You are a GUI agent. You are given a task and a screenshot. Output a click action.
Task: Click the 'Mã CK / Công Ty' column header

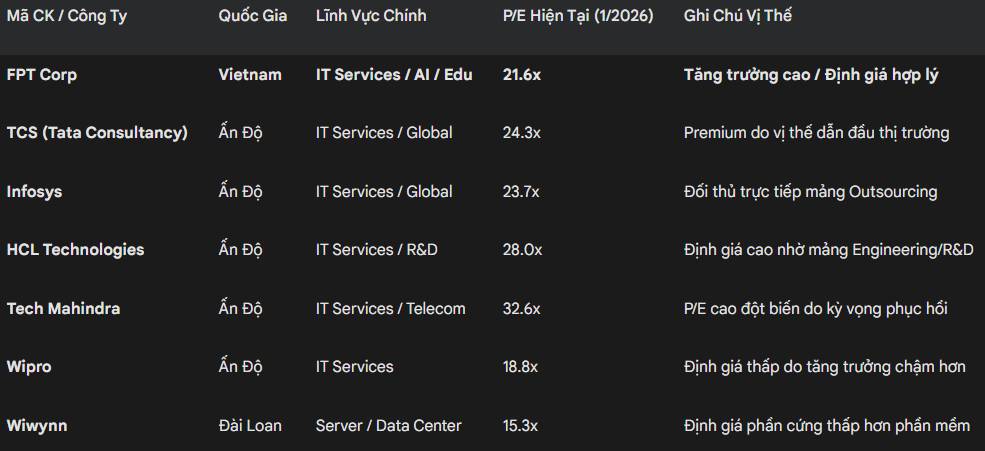pyautogui.click(x=67, y=16)
